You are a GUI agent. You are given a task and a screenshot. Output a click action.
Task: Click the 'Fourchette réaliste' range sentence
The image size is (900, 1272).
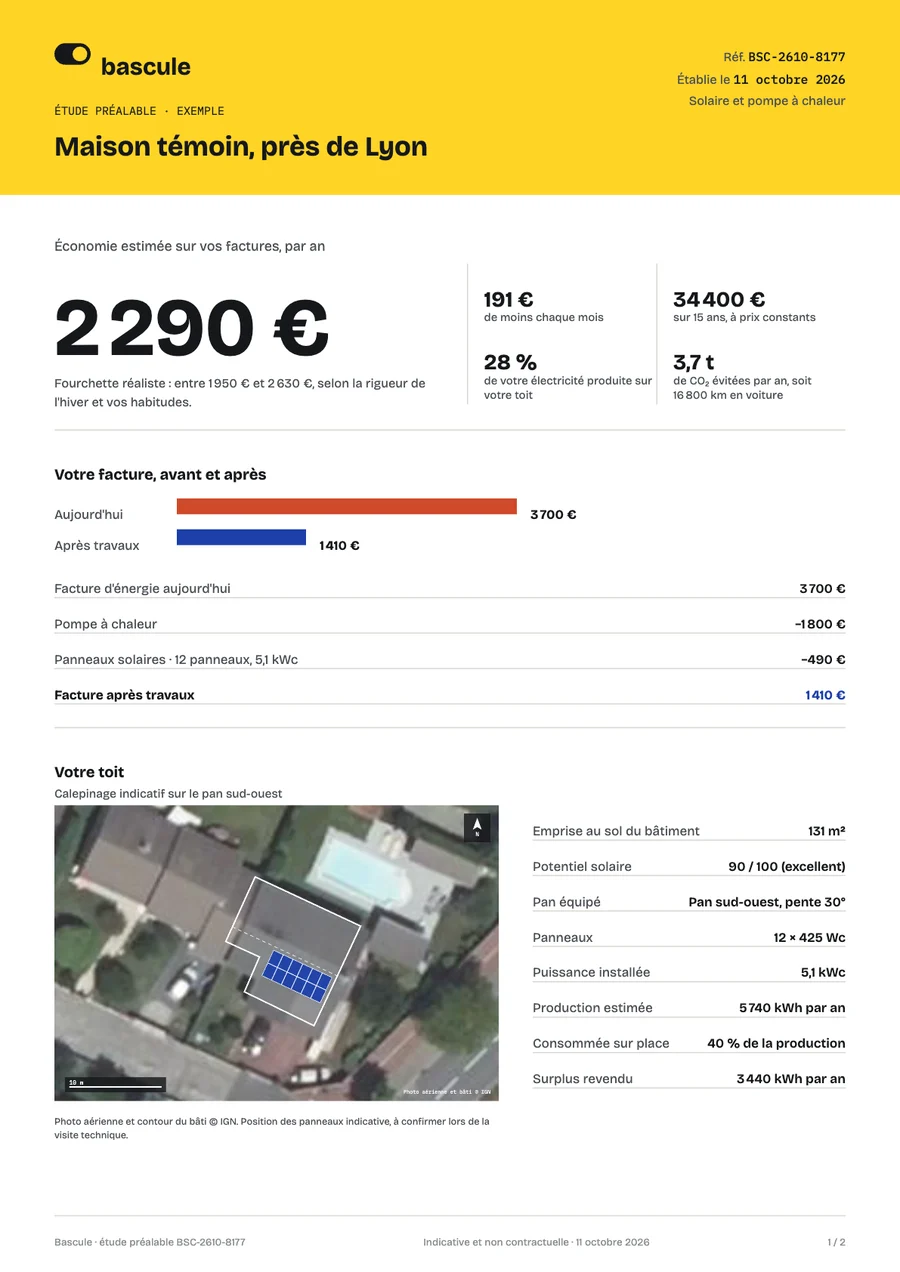[x=240, y=392]
